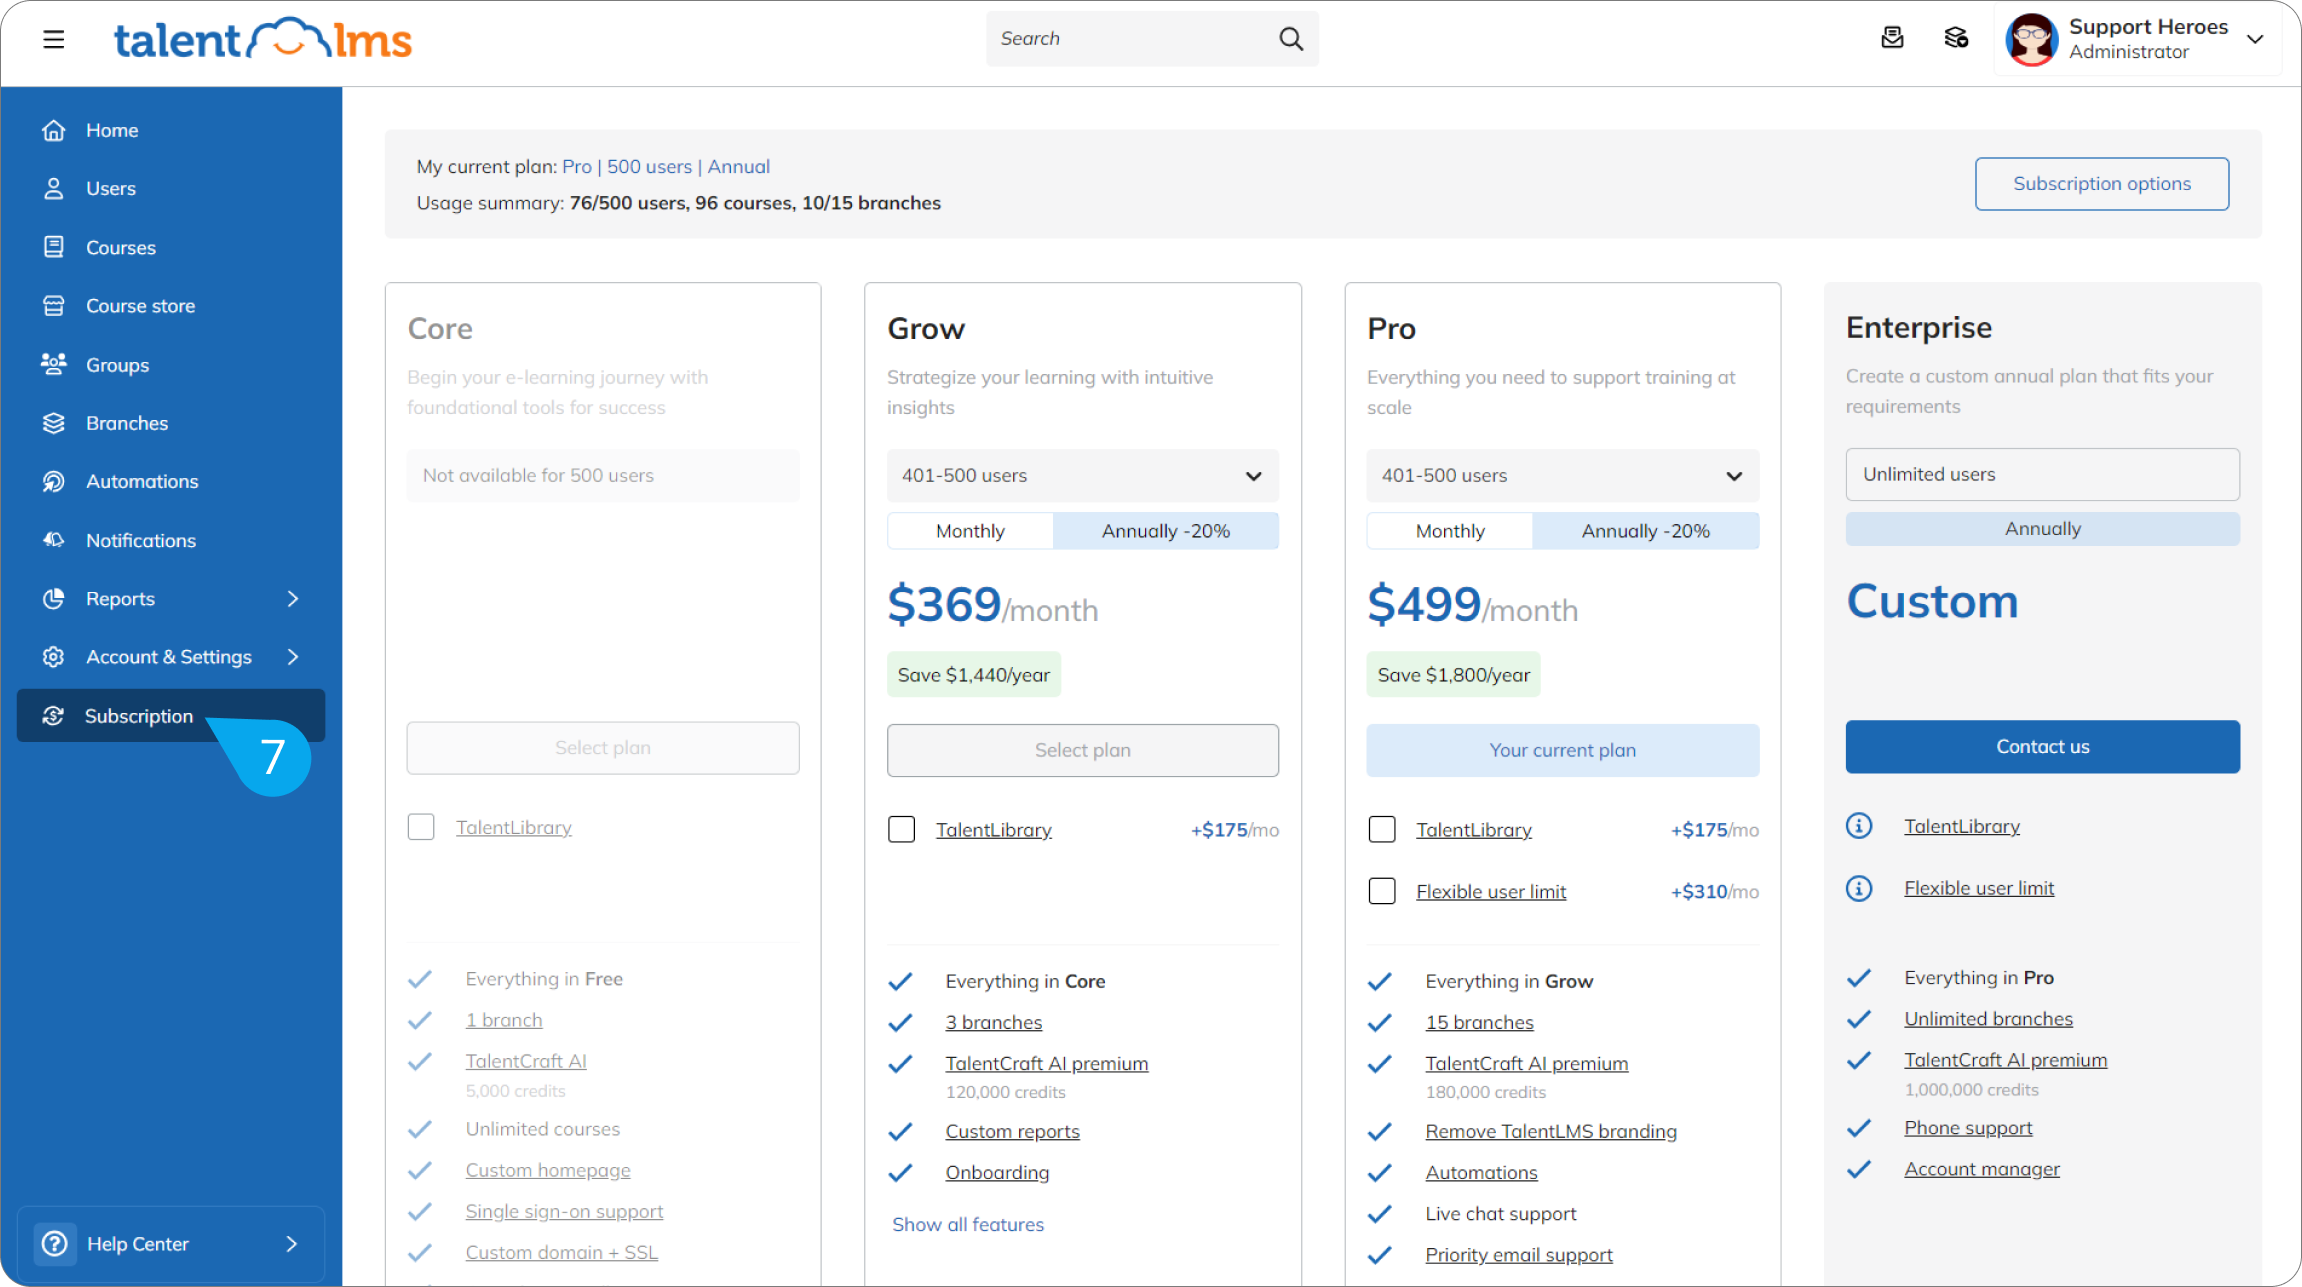This screenshot has width=2302, height=1287.
Task: Click the search magnifier icon
Action: tap(1291, 39)
